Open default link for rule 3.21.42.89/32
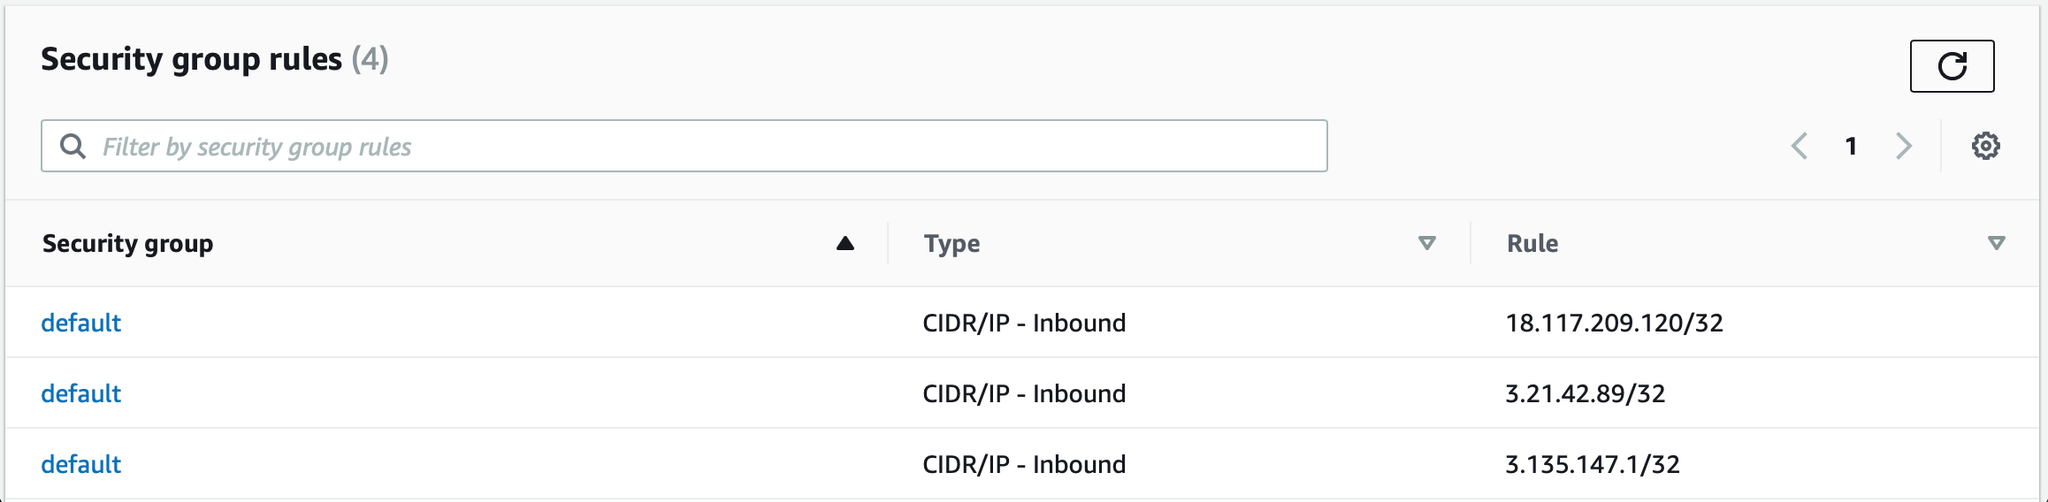The image size is (2048, 502). click(81, 394)
